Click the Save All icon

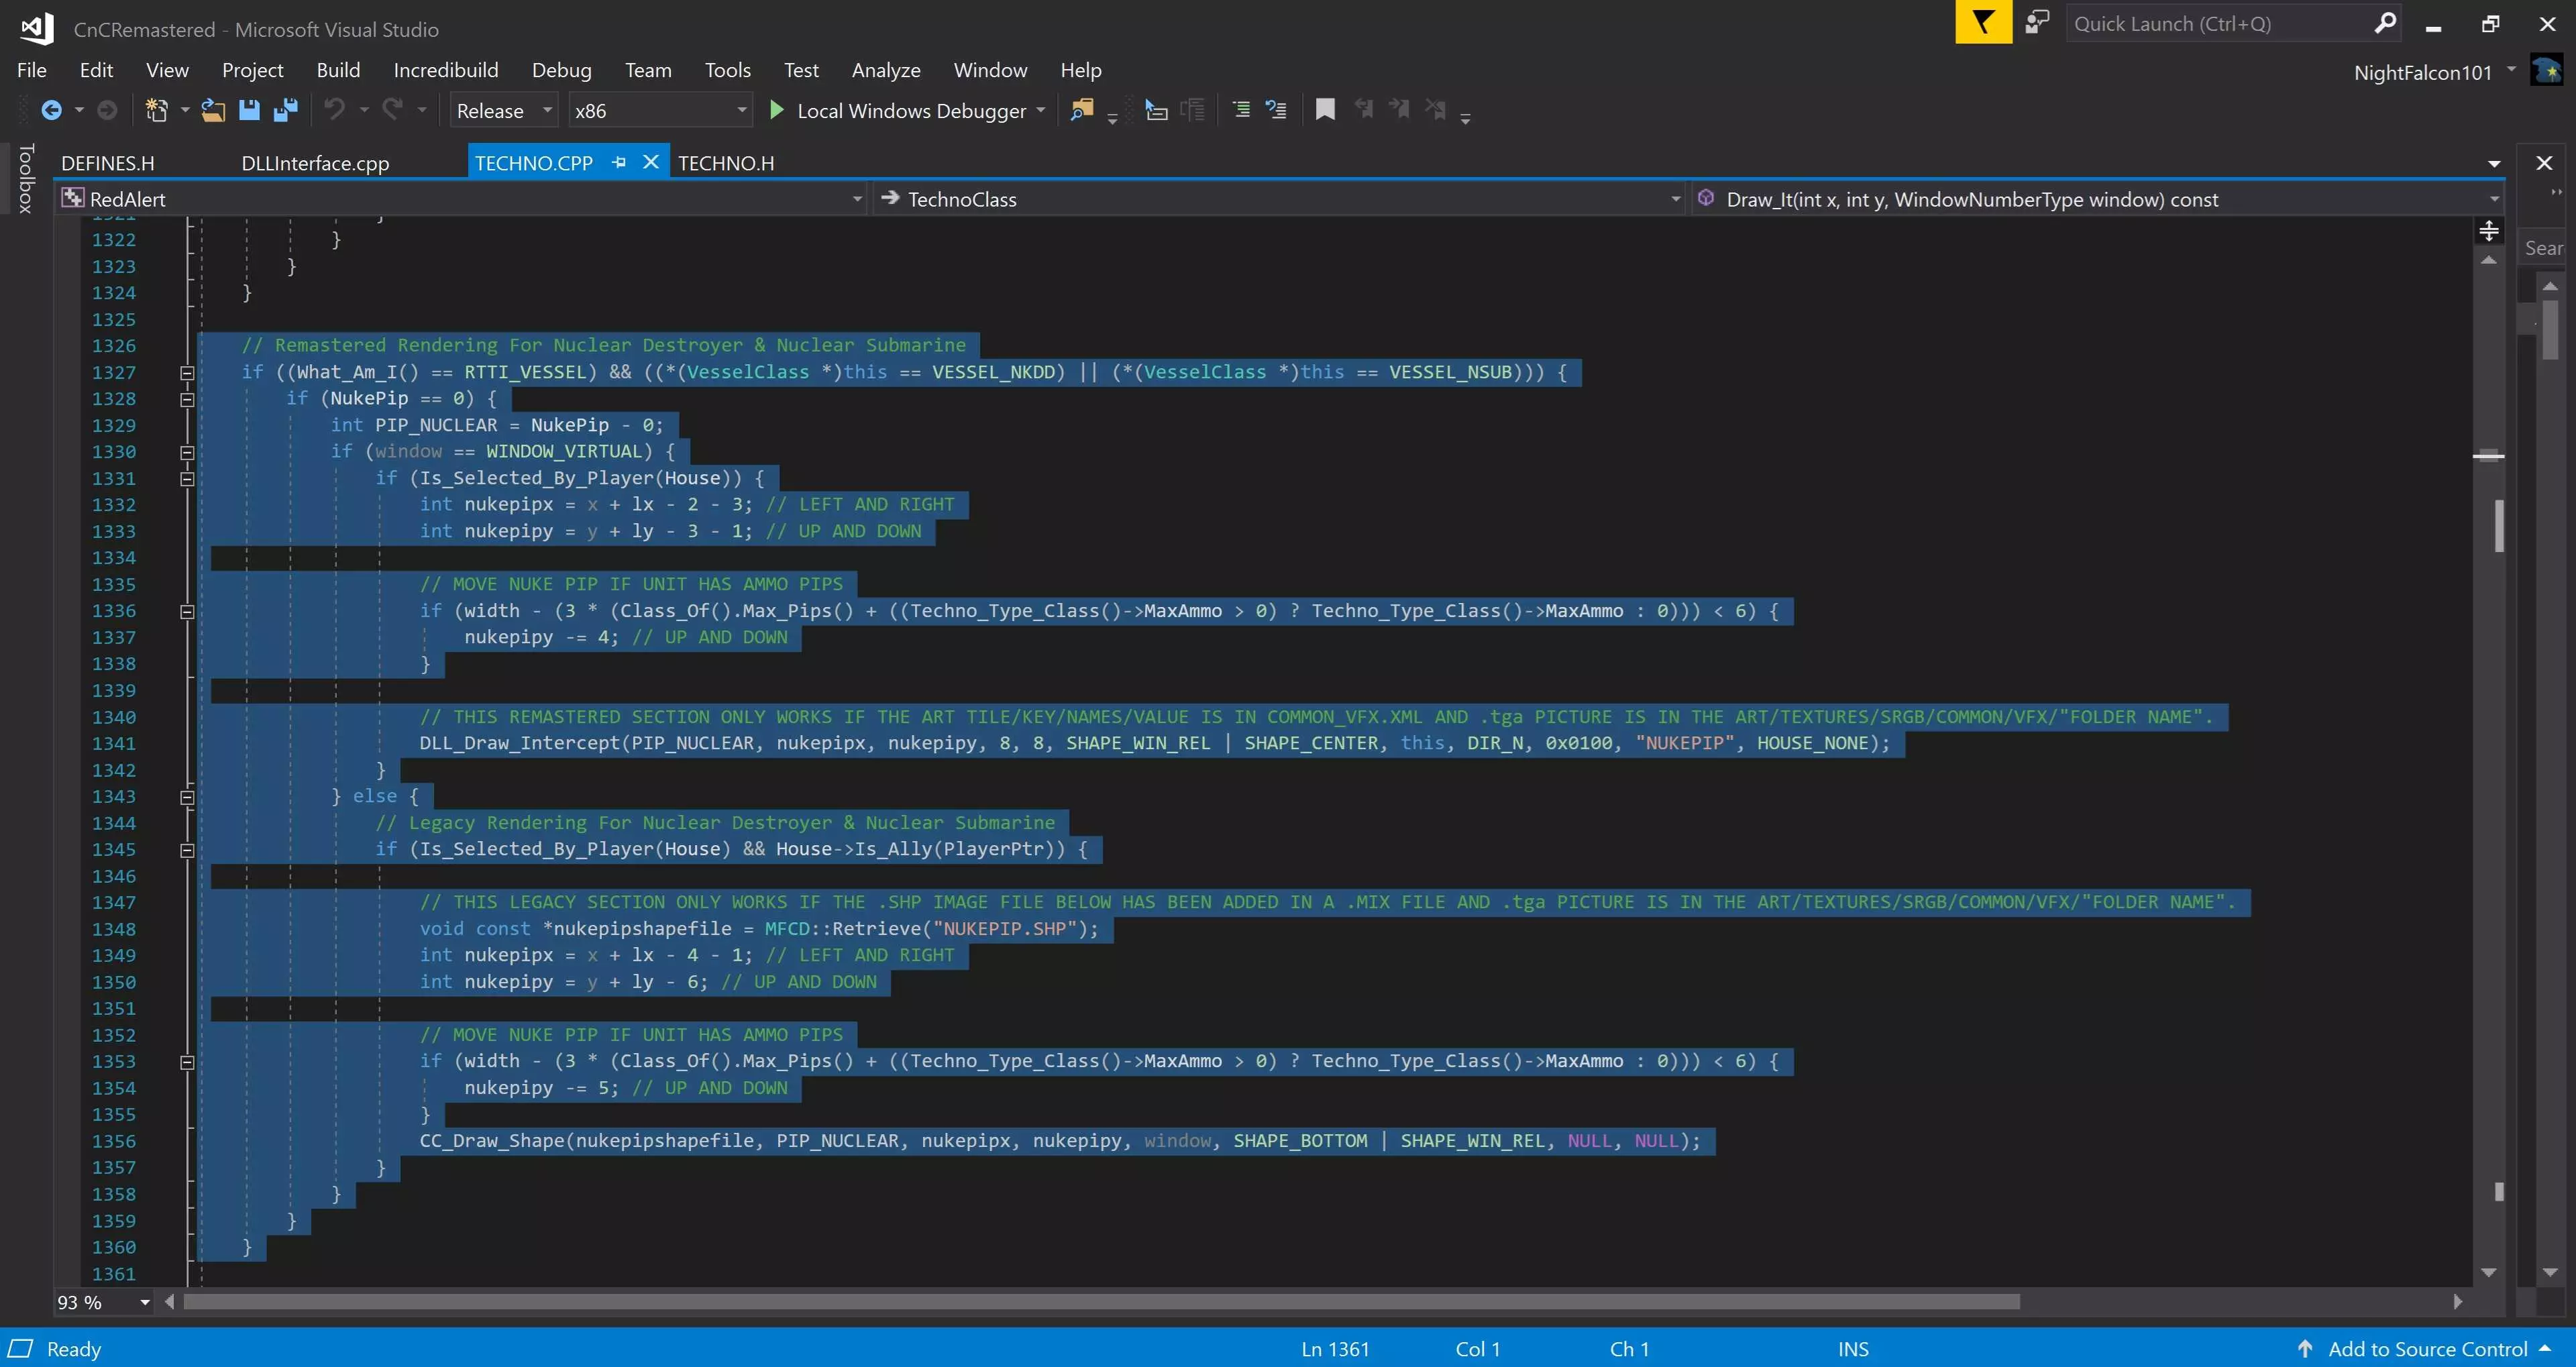(286, 110)
